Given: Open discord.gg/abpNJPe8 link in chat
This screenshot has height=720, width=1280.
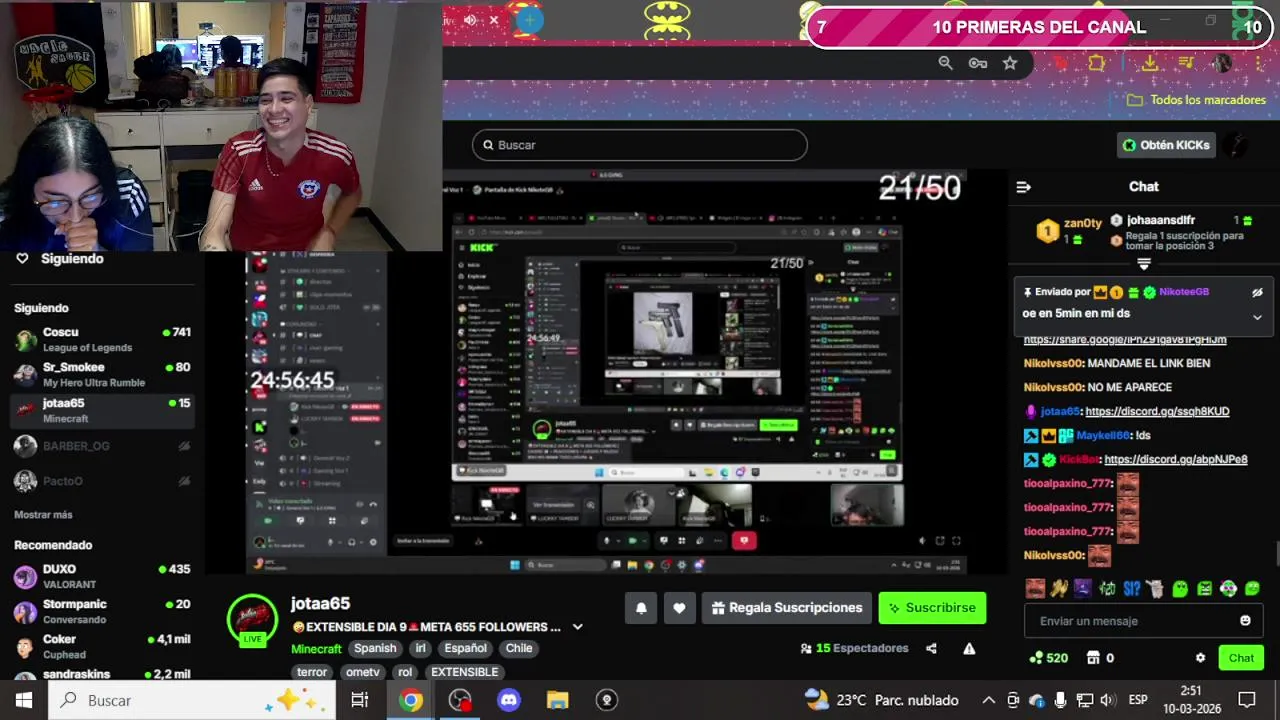Looking at the screenshot, I should [x=1176, y=459].
